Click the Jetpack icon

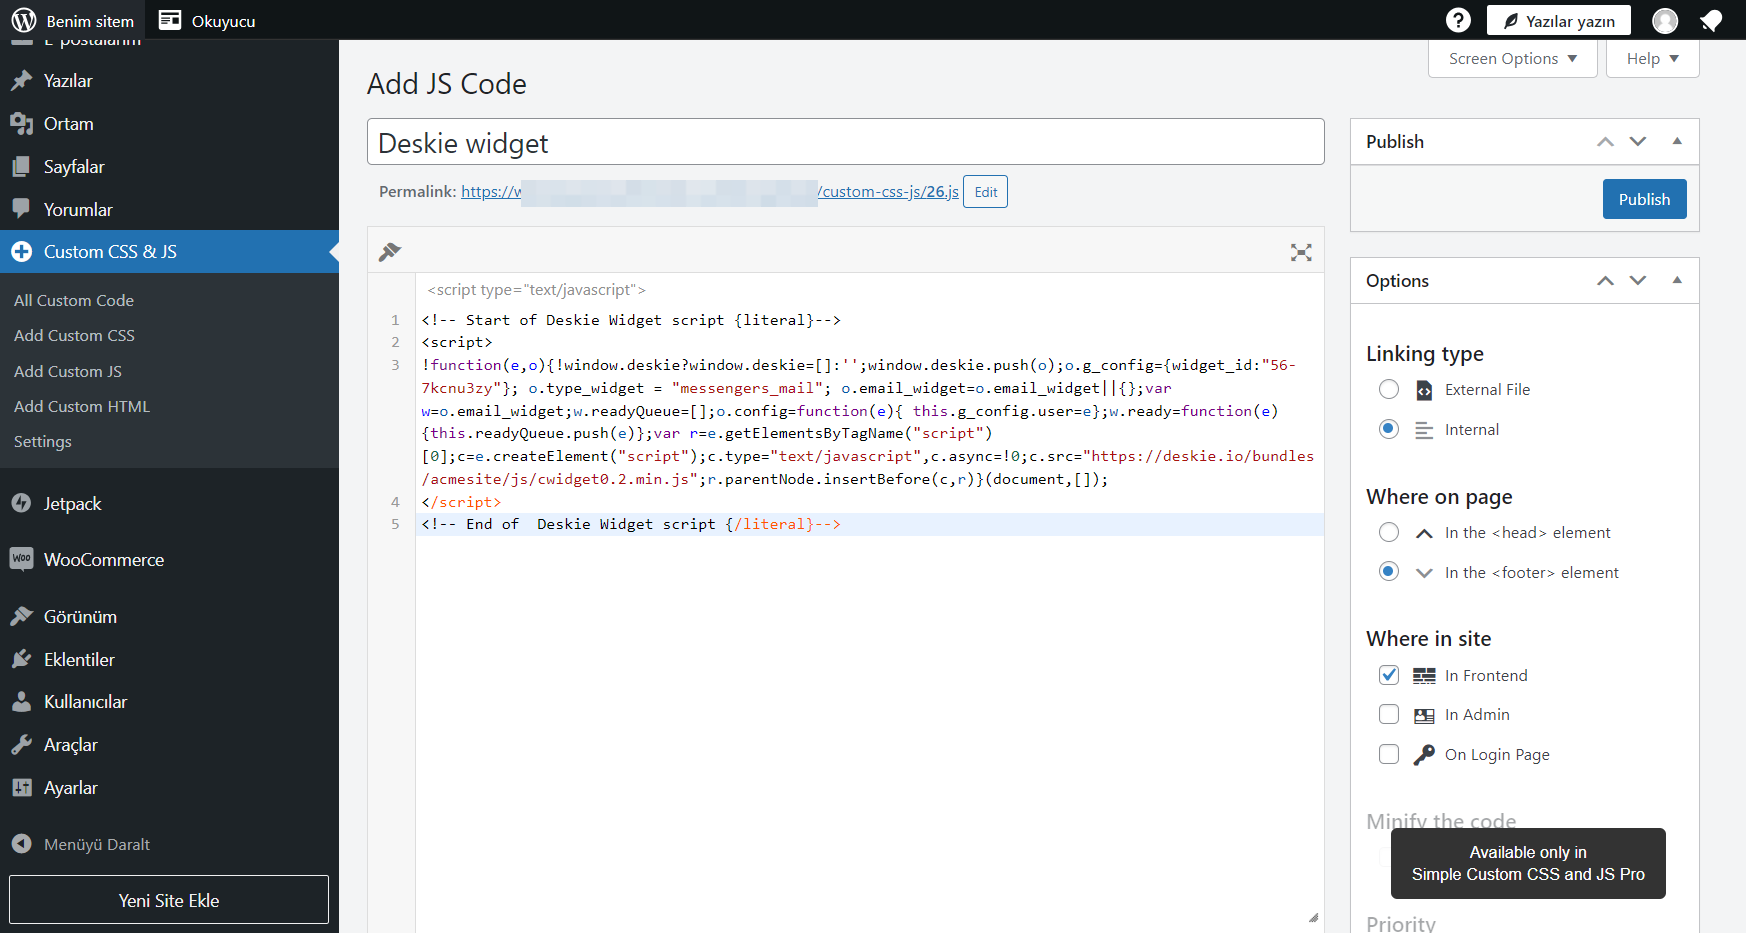point(21,503)
